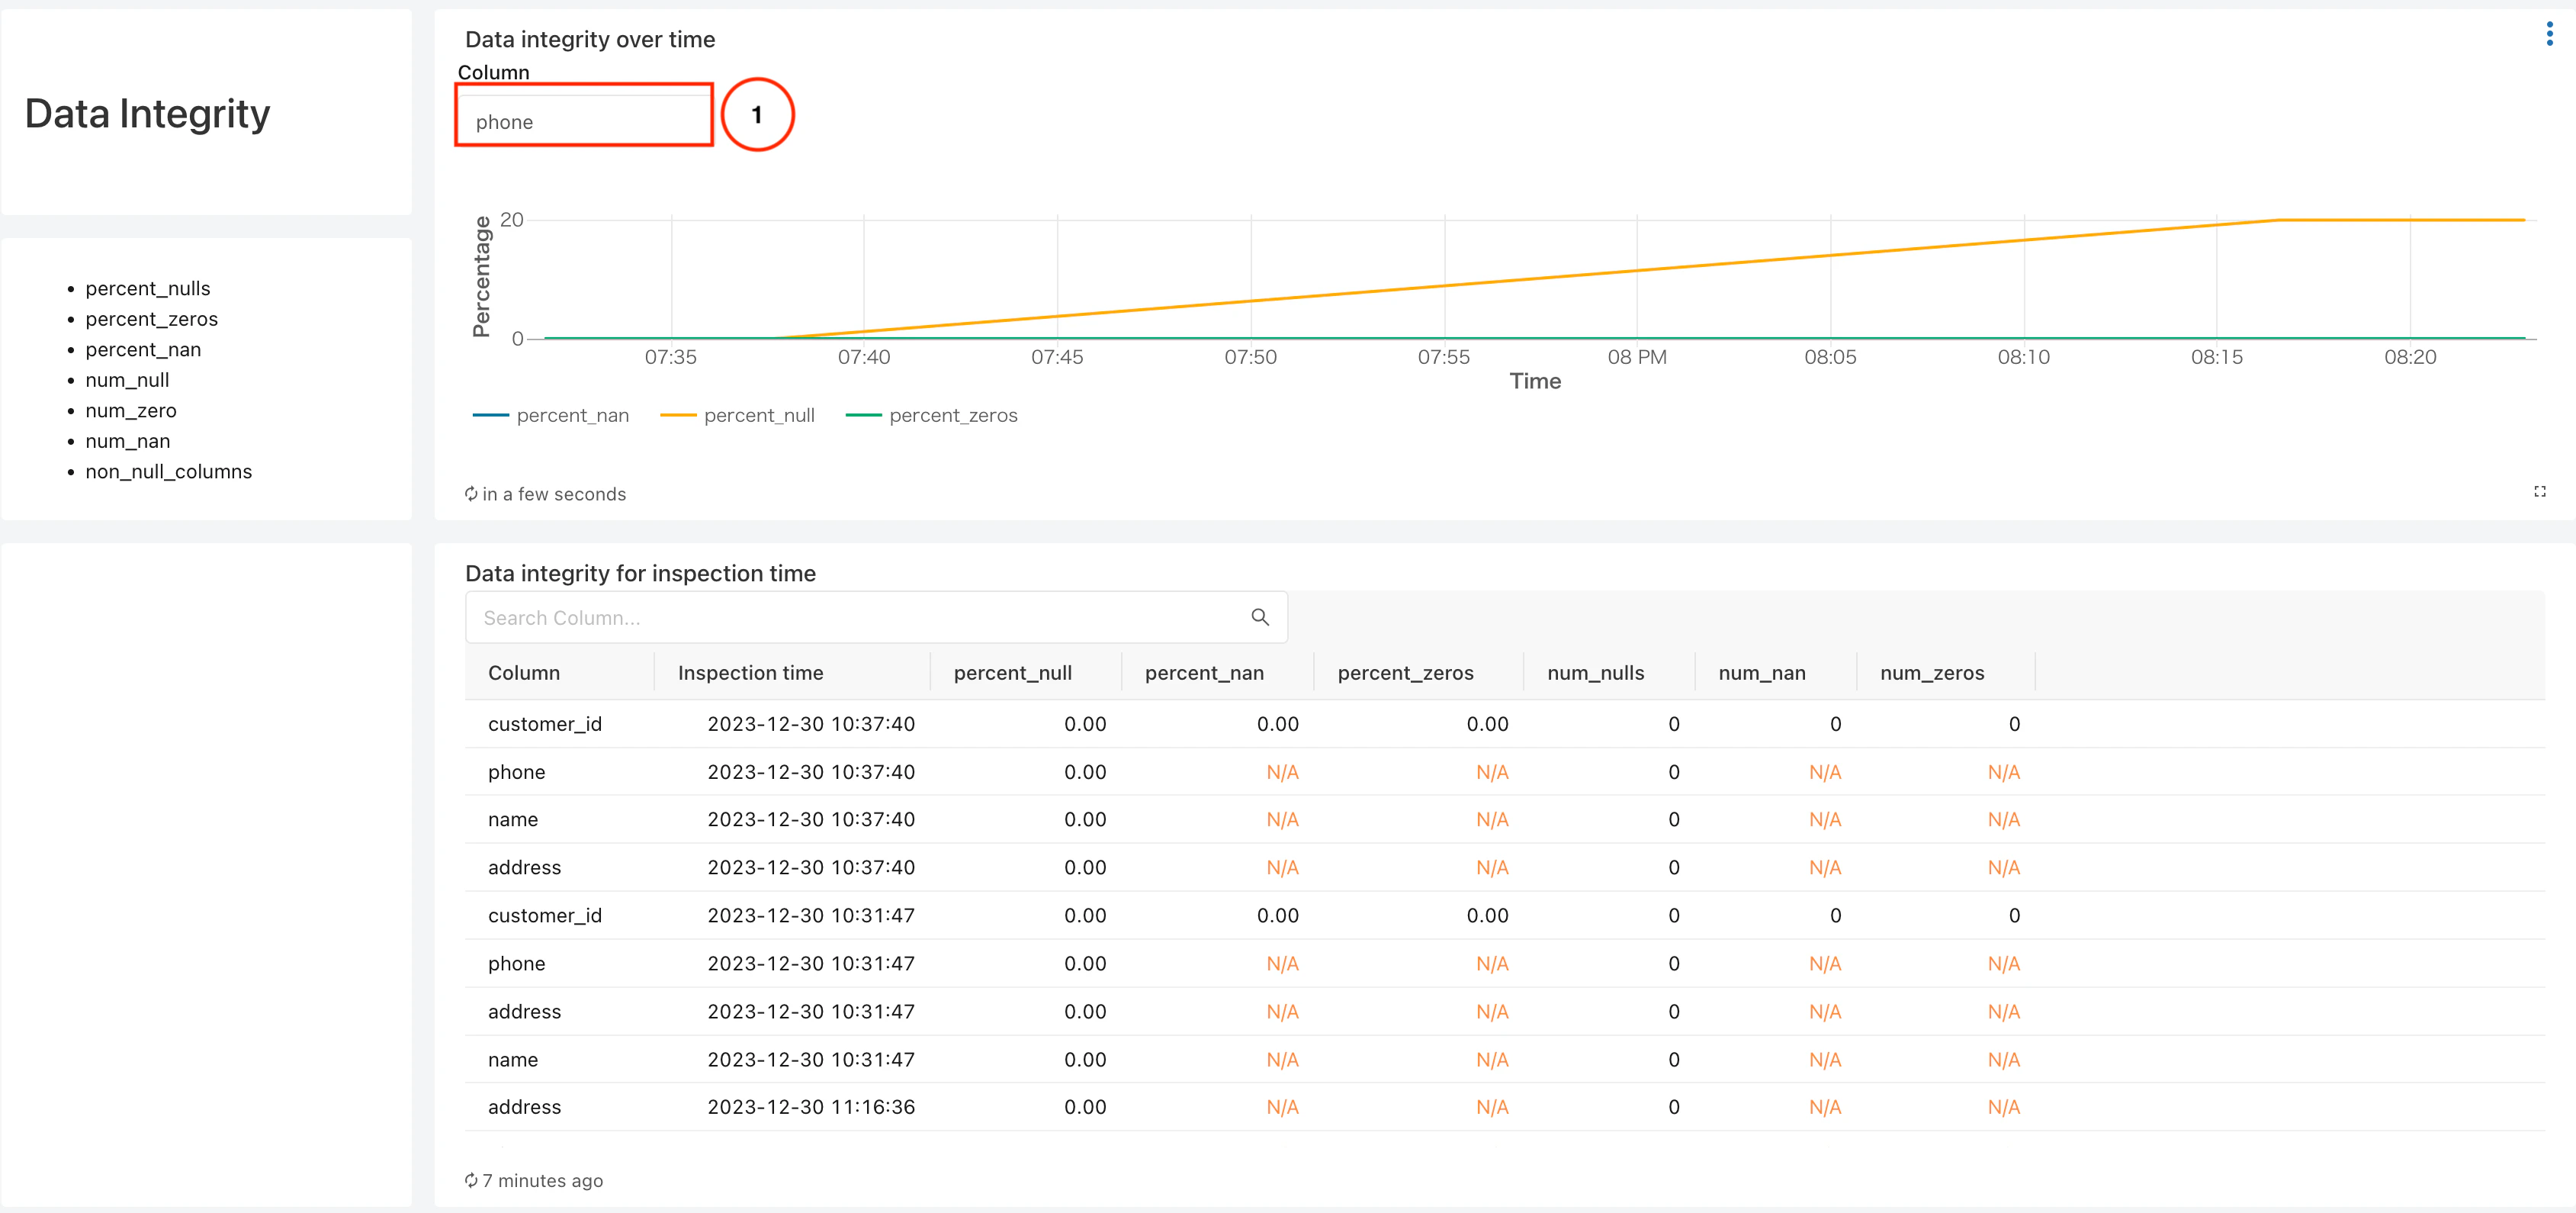
Task: Sort by num_zeros column header
Action: (1931, 673)
